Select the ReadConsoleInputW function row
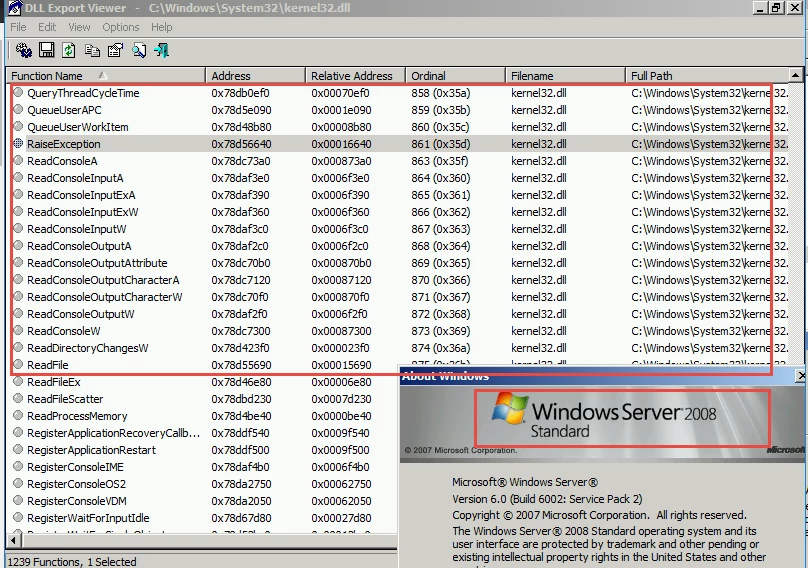Viewport: 808px width, 568px height. (397, 229)
